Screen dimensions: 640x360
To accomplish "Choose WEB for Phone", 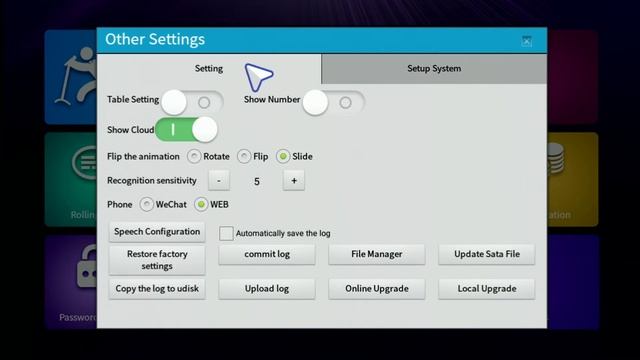I will click(201, 204).
